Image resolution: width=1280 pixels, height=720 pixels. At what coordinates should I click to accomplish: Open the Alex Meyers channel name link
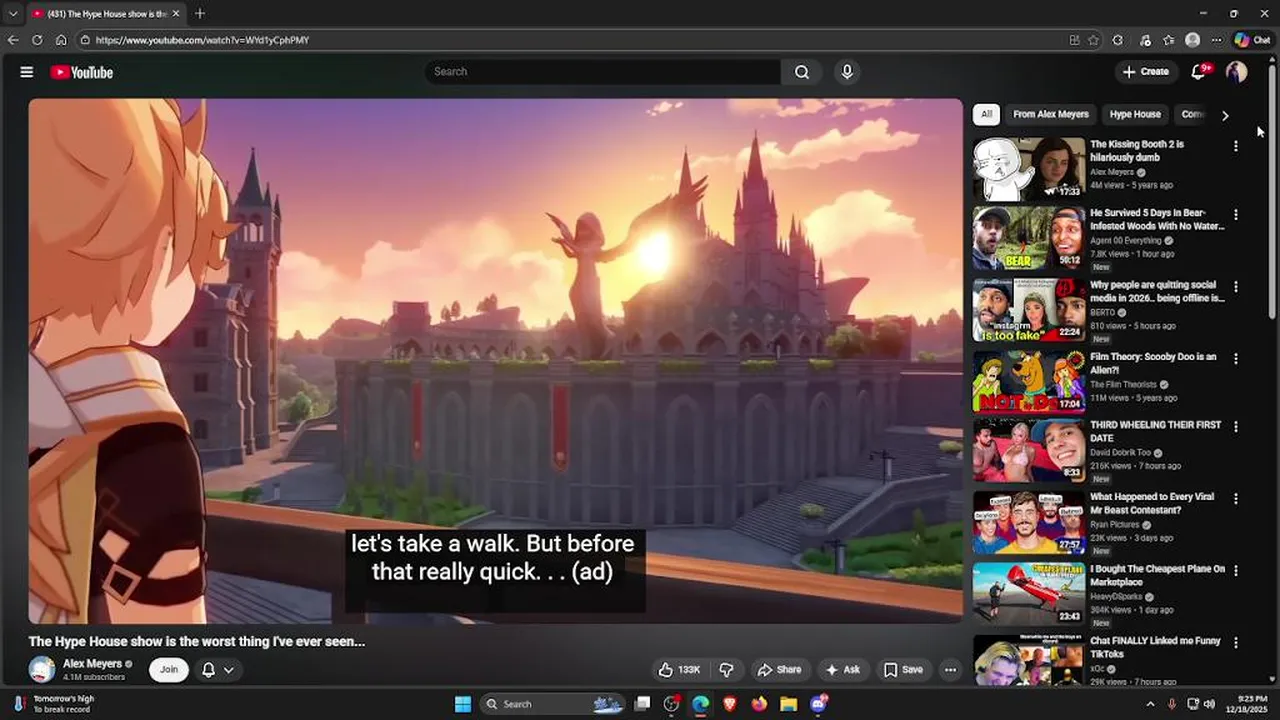click(x=92, y=664)
